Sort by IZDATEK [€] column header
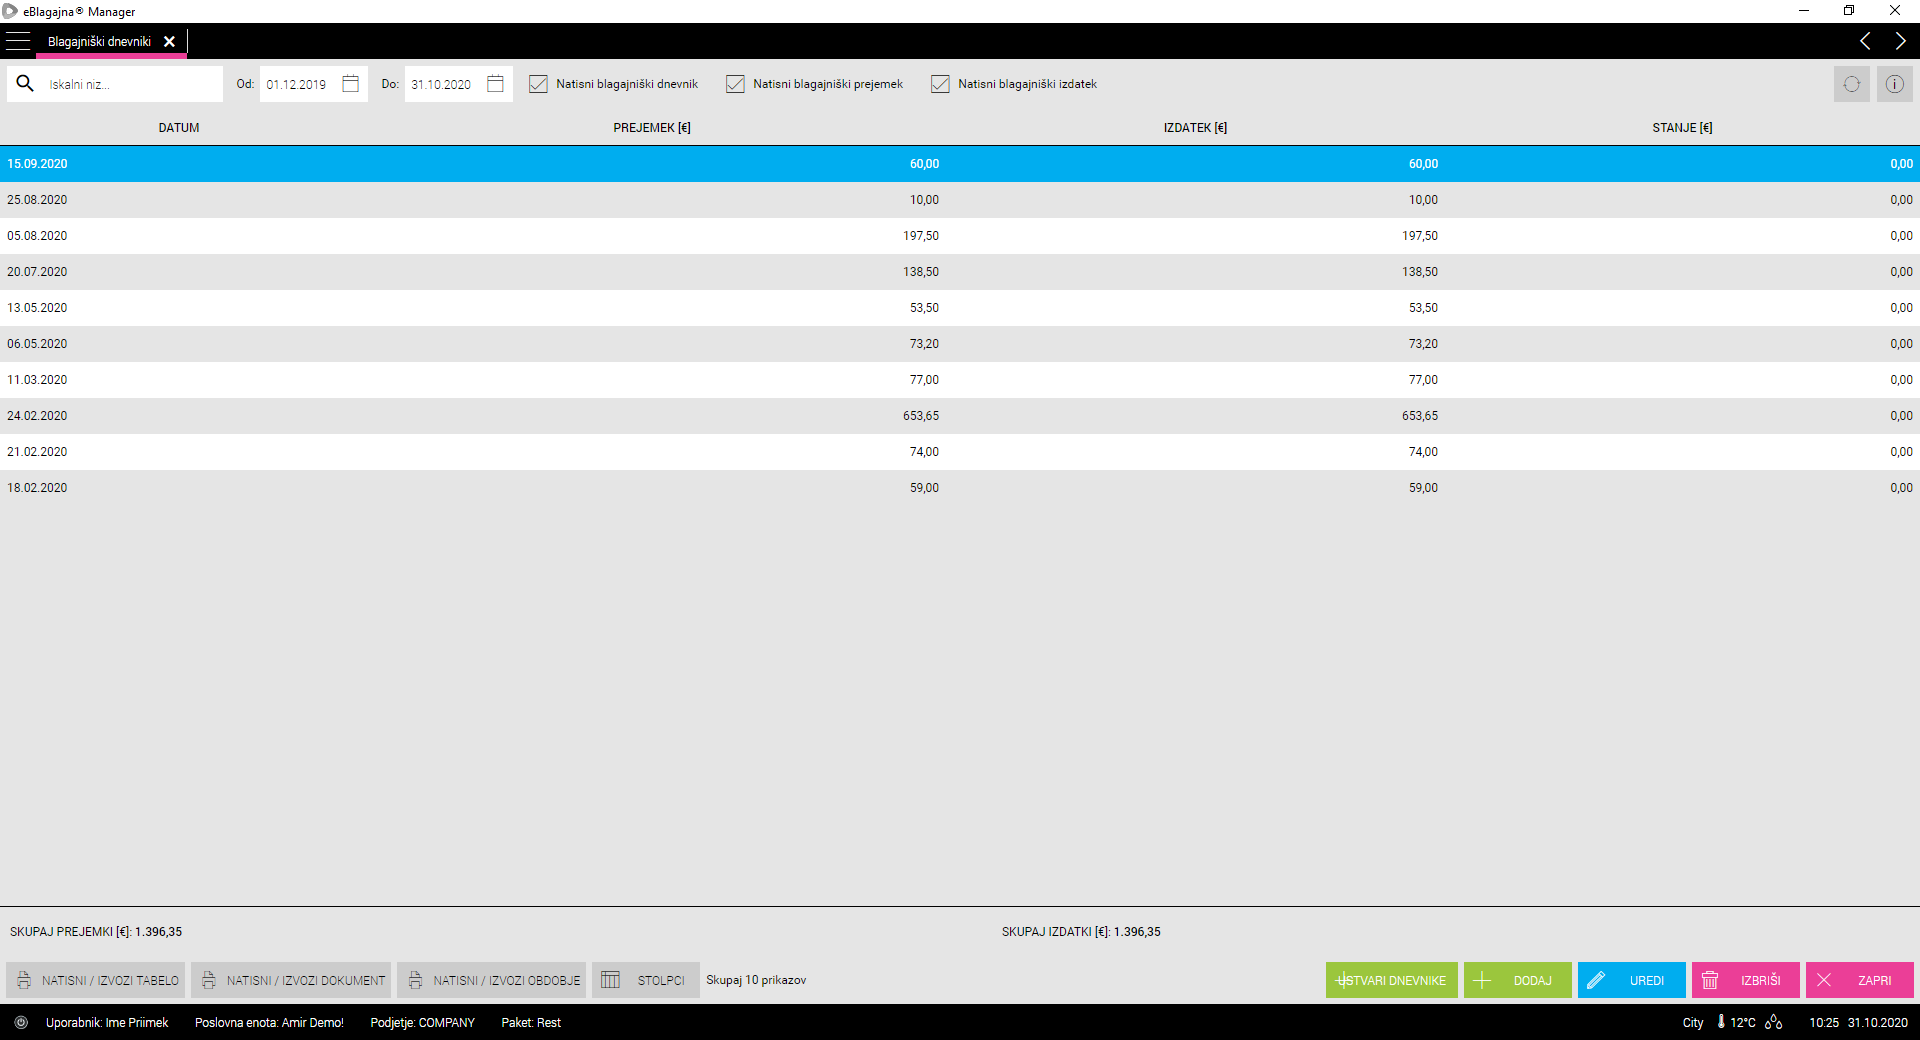 1195,128
